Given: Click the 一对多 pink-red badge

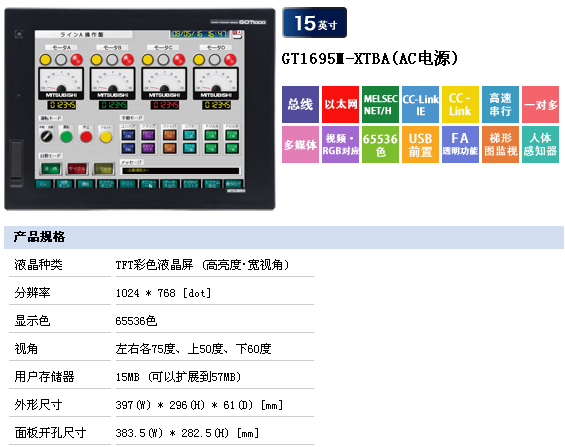Looking at the screenshot, I should pos(540,104).
